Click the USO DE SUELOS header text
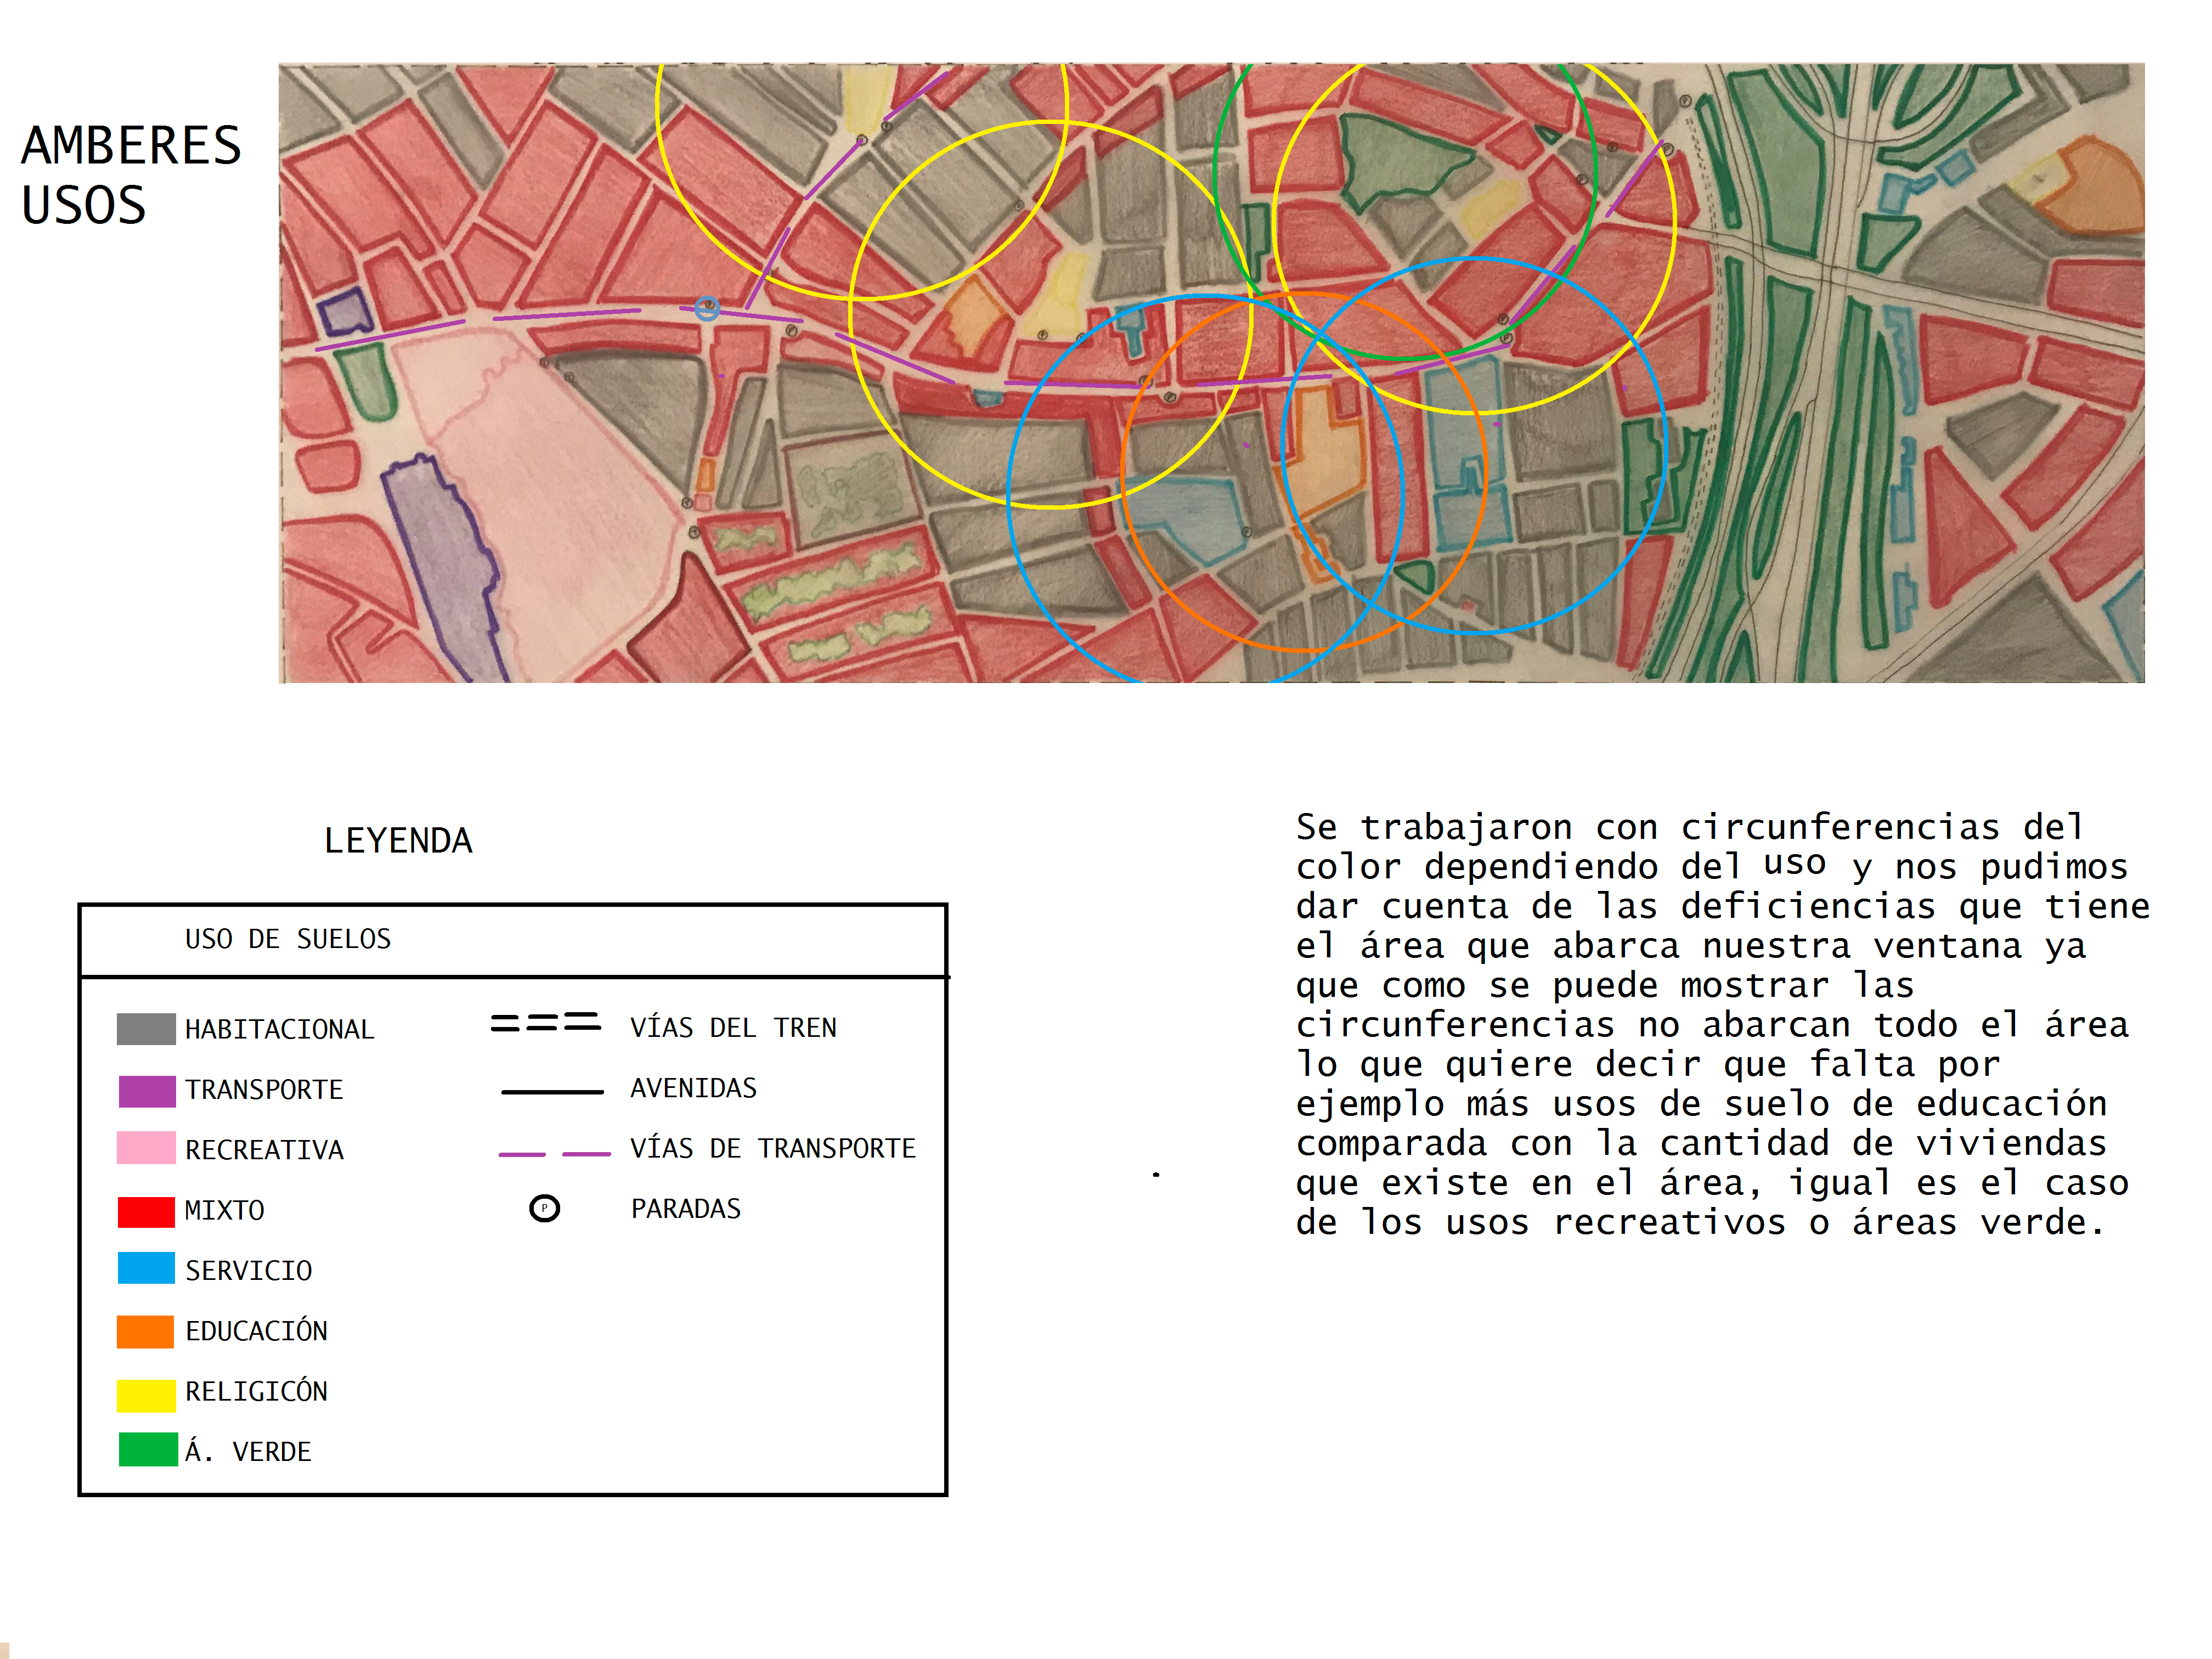Image resolution: width=2212 pixels, height=1659 pixels. click(x=288, y=939)
